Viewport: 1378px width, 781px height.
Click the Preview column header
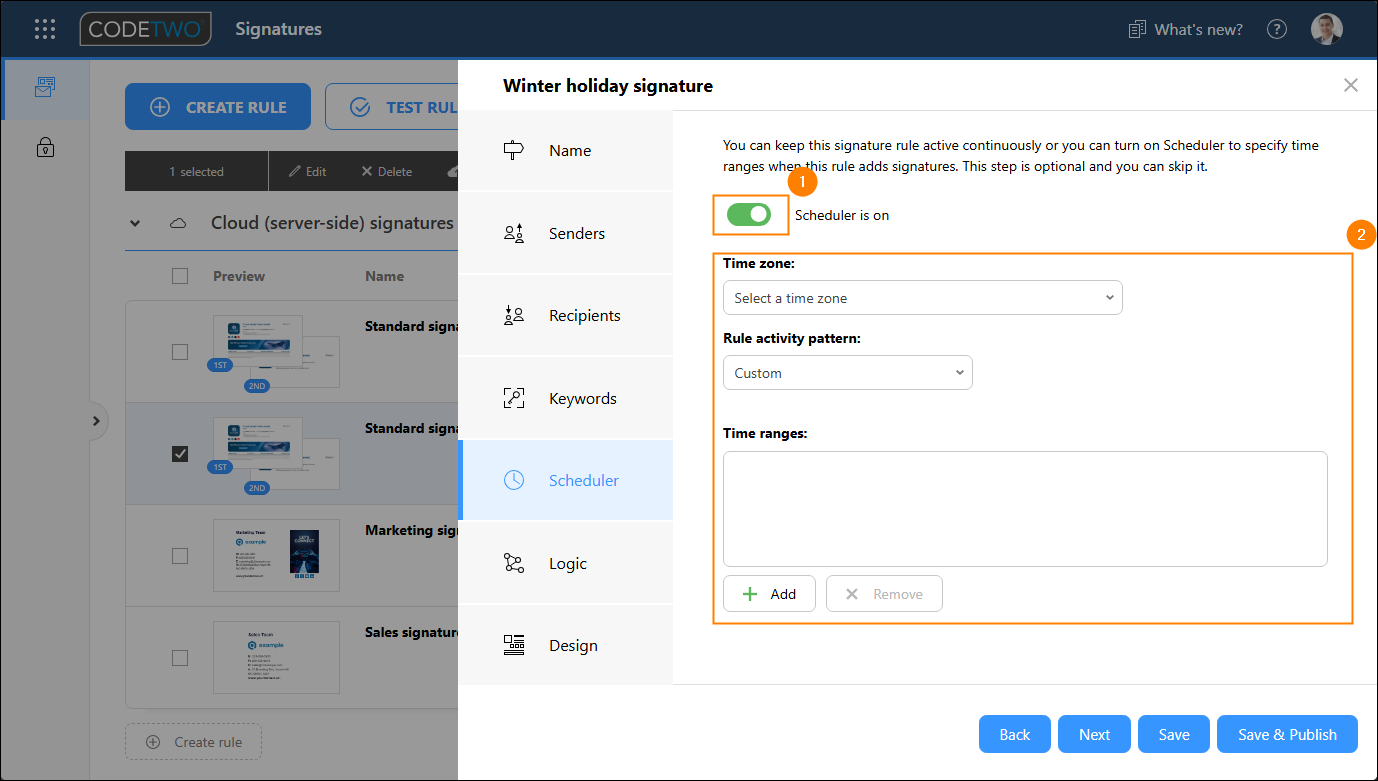point(239,276)
